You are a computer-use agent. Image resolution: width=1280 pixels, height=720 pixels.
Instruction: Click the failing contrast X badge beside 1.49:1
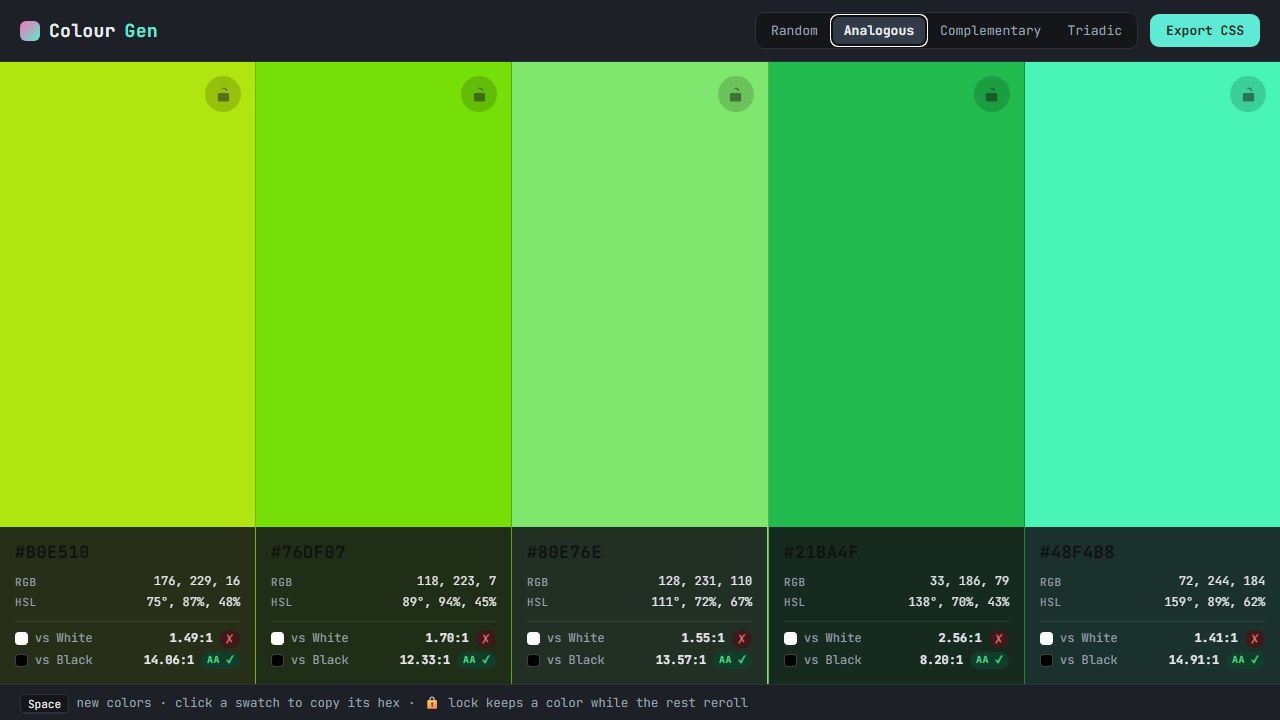230,638
